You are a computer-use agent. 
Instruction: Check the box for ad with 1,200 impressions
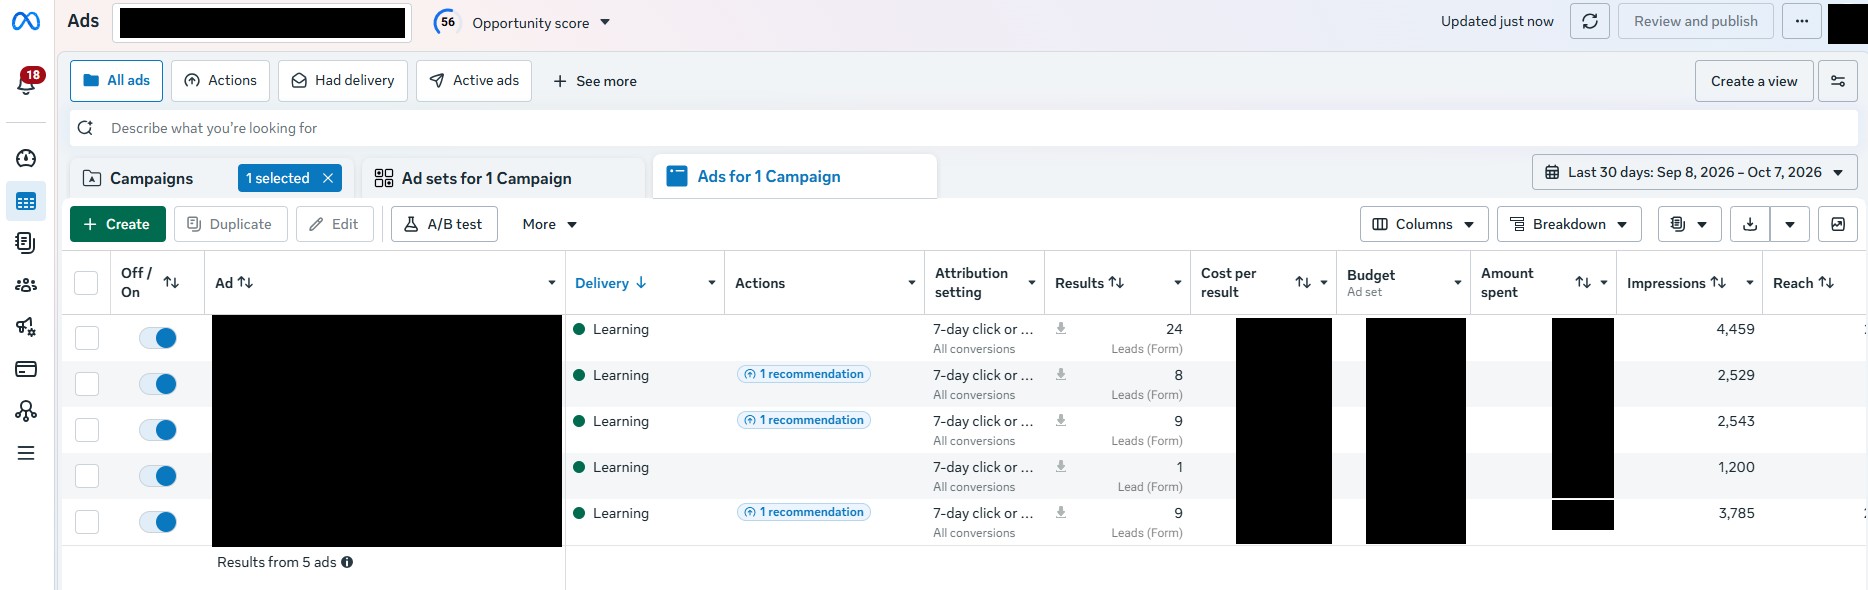(x=87, y=476)
